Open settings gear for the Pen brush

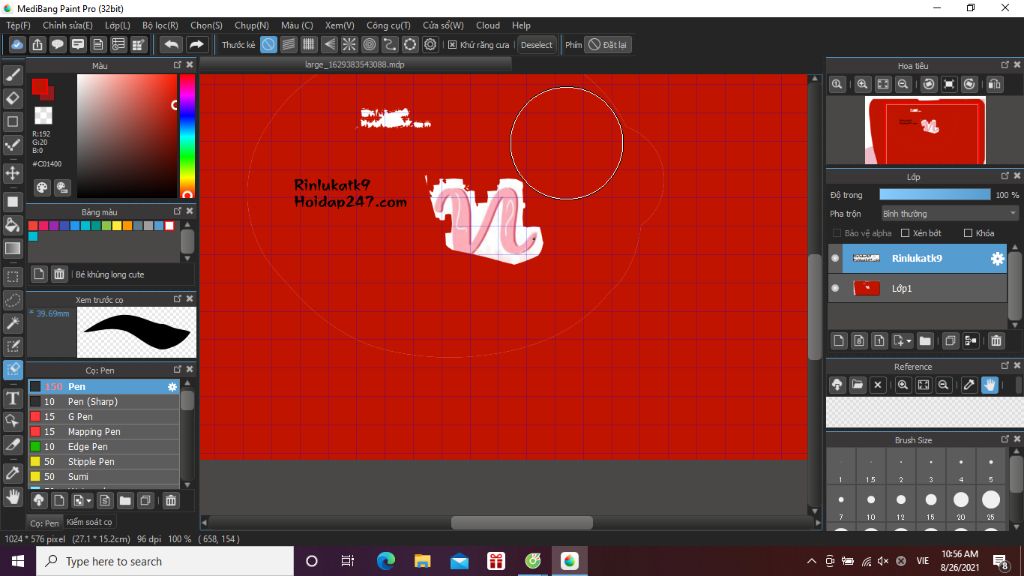[172, 387]
